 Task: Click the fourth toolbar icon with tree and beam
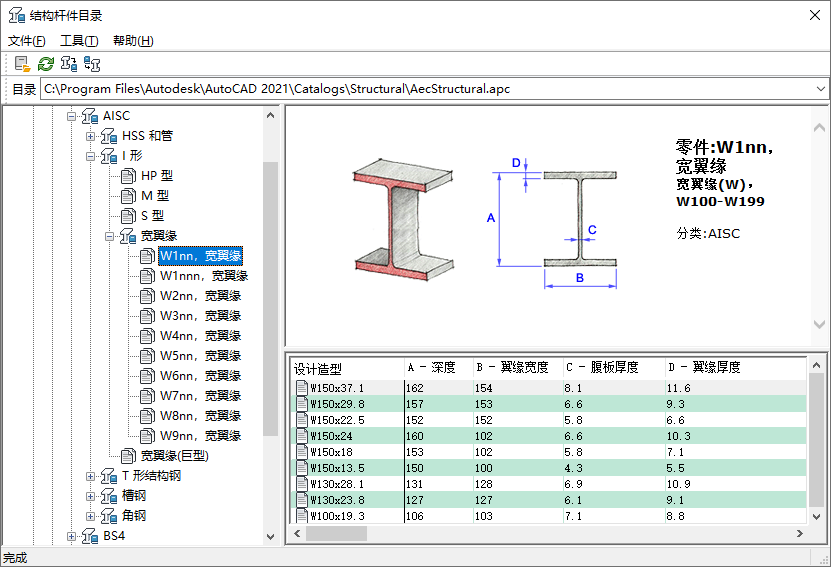[92, 64]
